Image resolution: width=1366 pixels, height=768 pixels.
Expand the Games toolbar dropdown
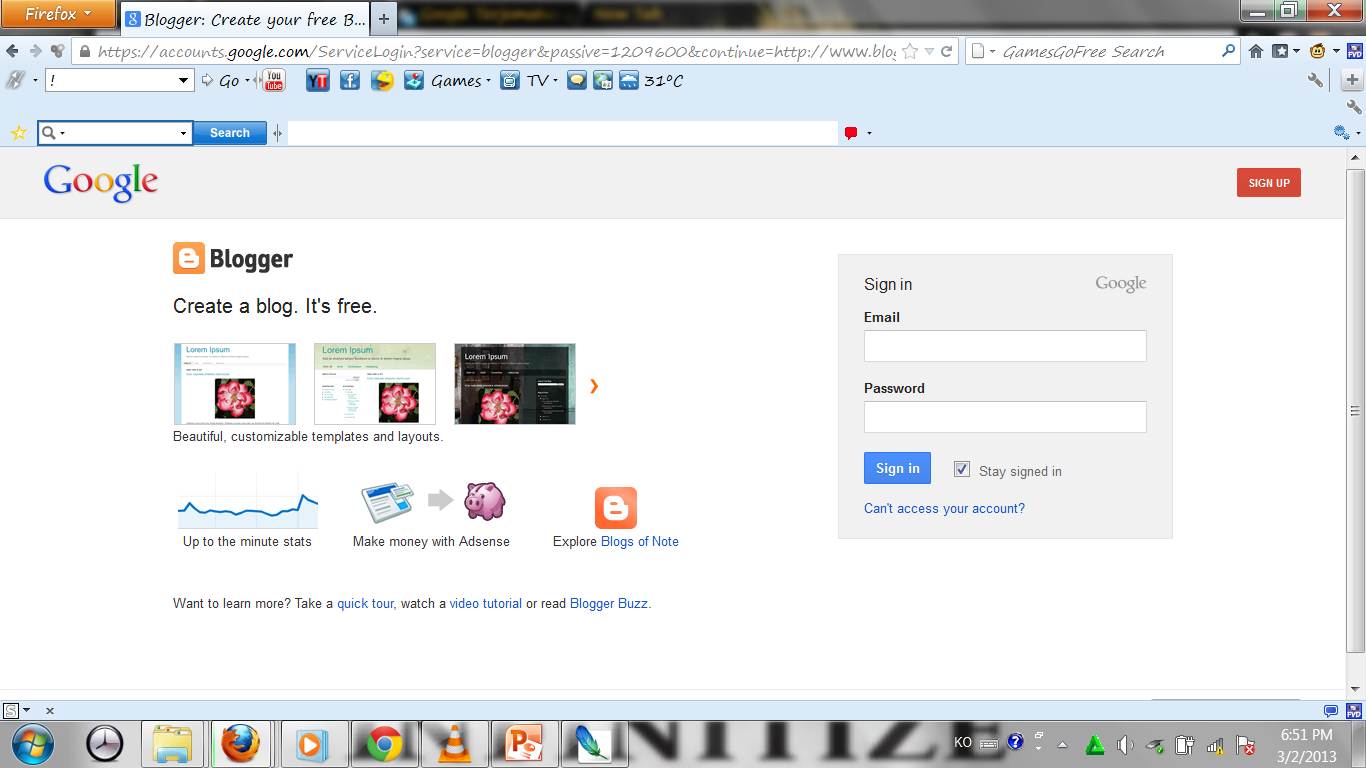[x=488, y=81]
